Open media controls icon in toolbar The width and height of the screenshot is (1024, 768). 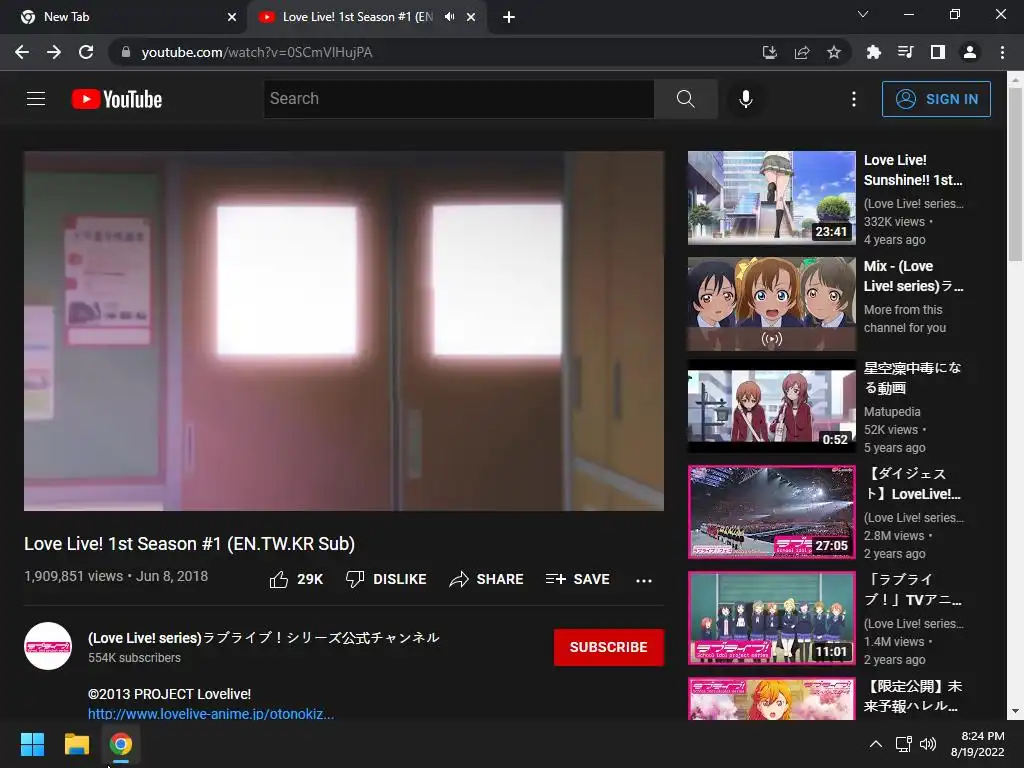pyautogui.click(x=905, y=52)
